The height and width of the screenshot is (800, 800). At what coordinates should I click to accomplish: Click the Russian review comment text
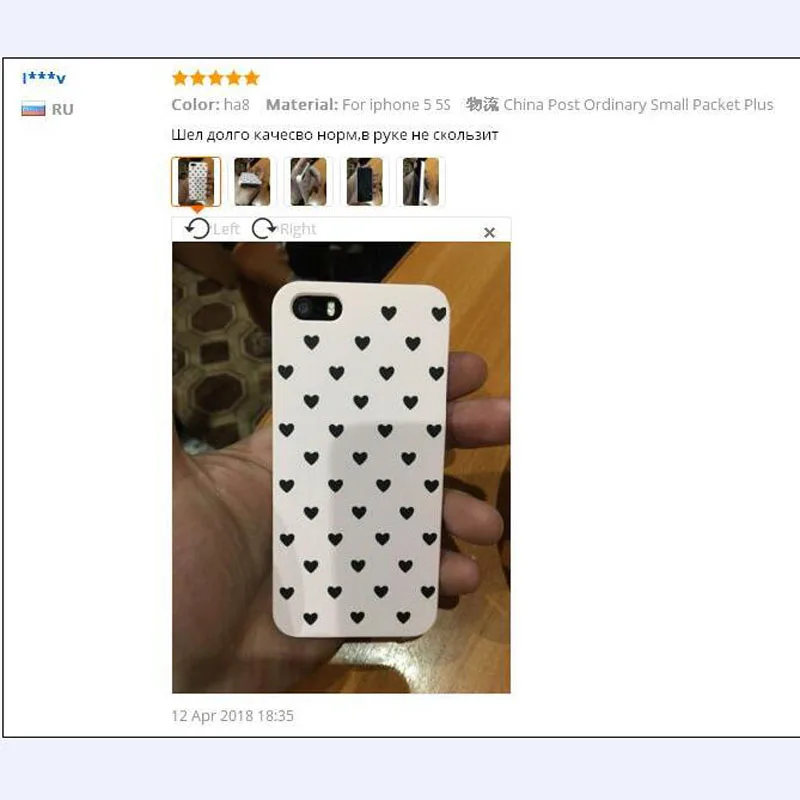point(335,135)
